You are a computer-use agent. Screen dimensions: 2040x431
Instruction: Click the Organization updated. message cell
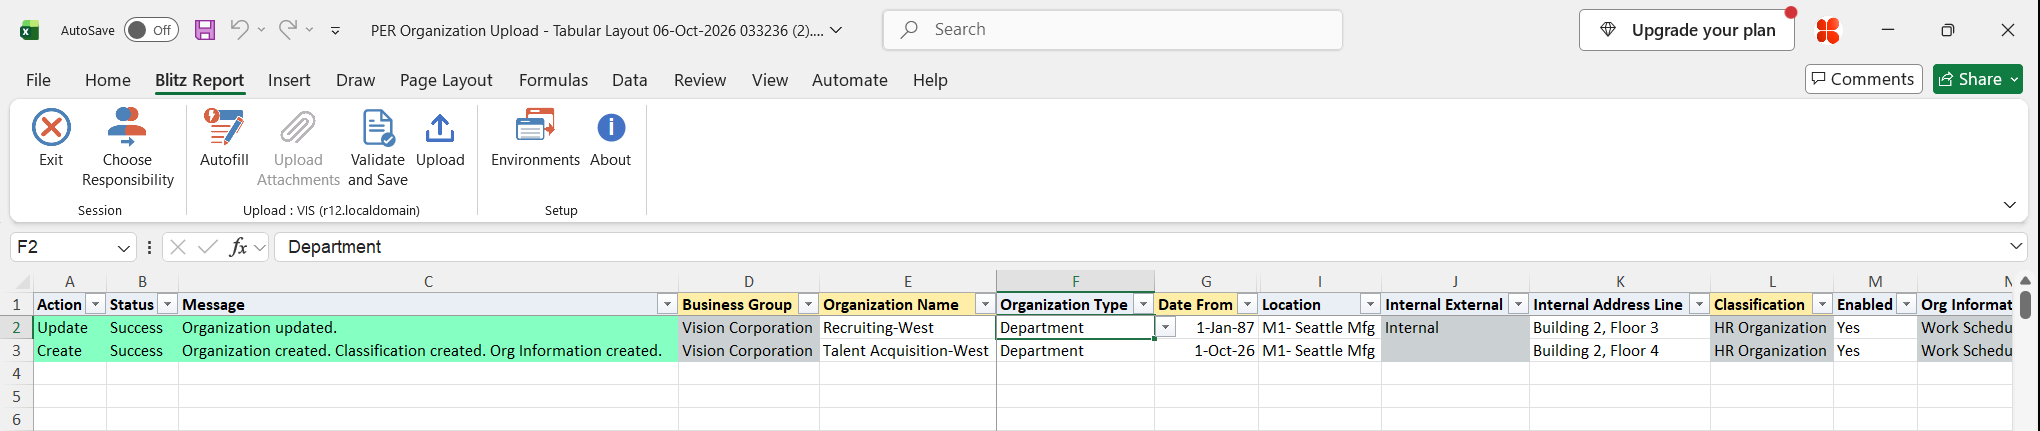(x=428, y=328)
